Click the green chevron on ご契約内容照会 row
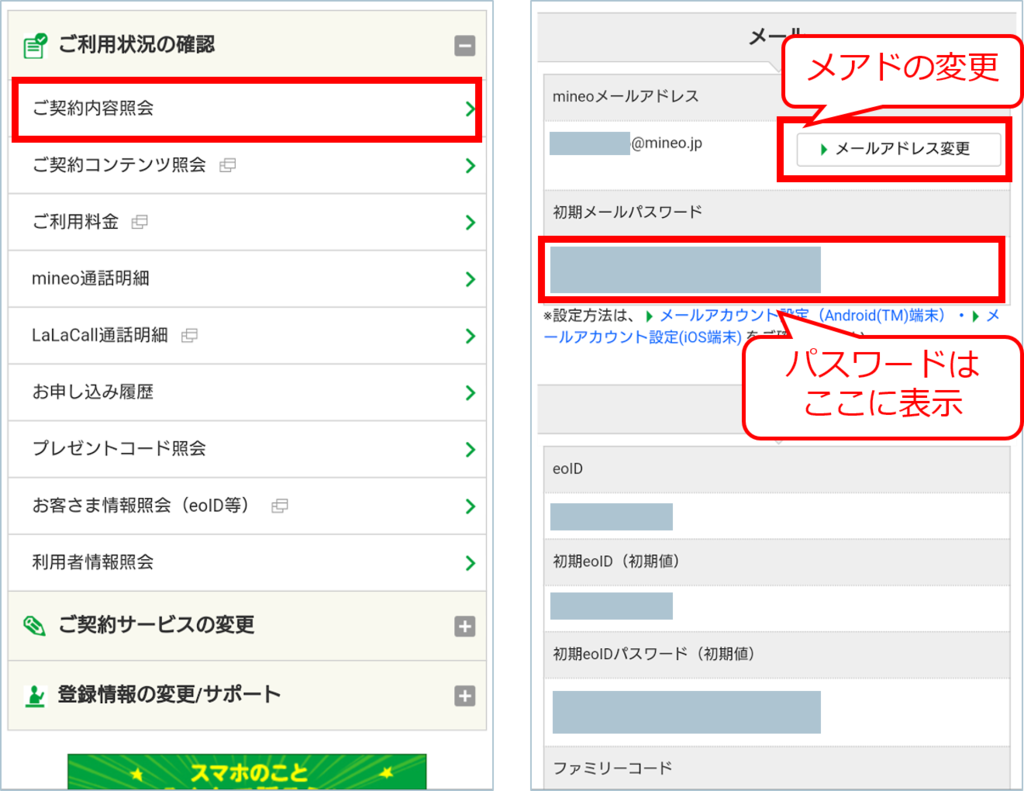The height and width of the screenshot is (791, 1024). [x=470, y=108]
